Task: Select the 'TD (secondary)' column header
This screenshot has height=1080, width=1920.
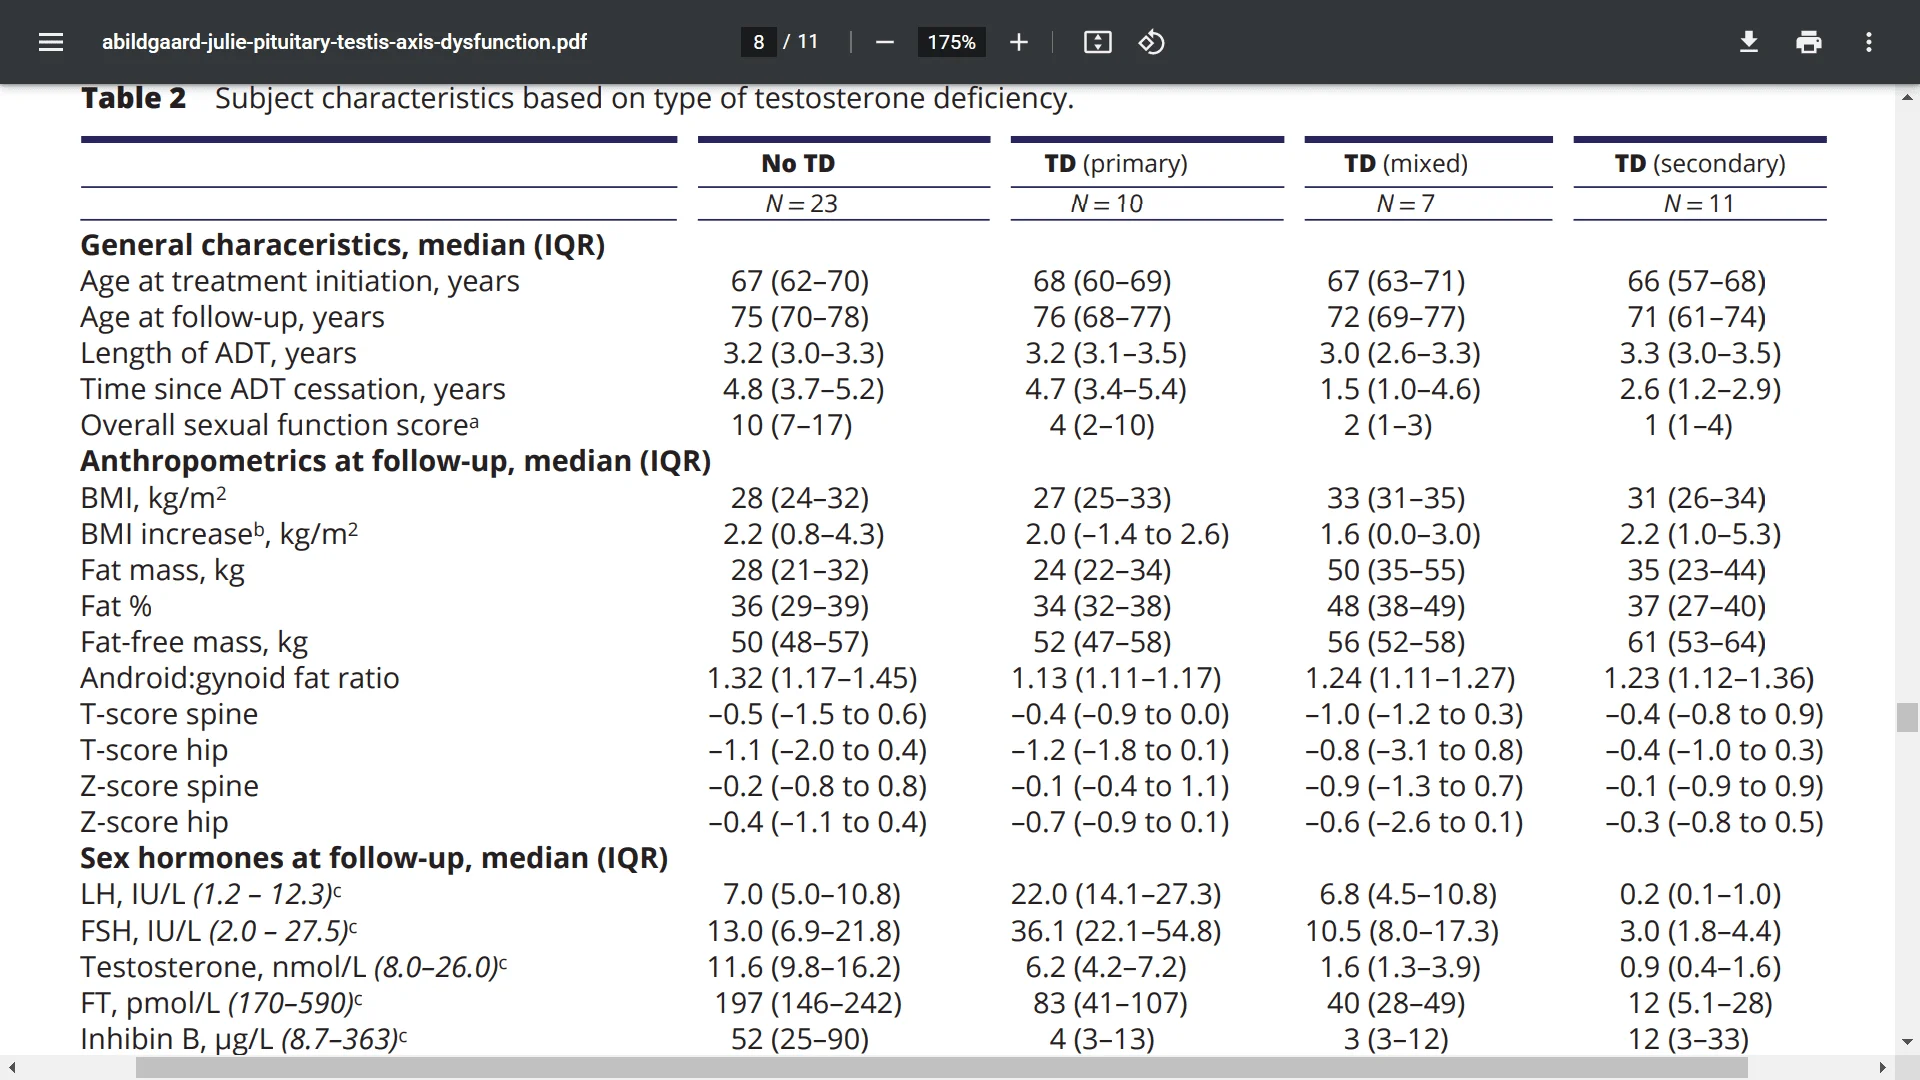Action: click(x=1700, y=163)
